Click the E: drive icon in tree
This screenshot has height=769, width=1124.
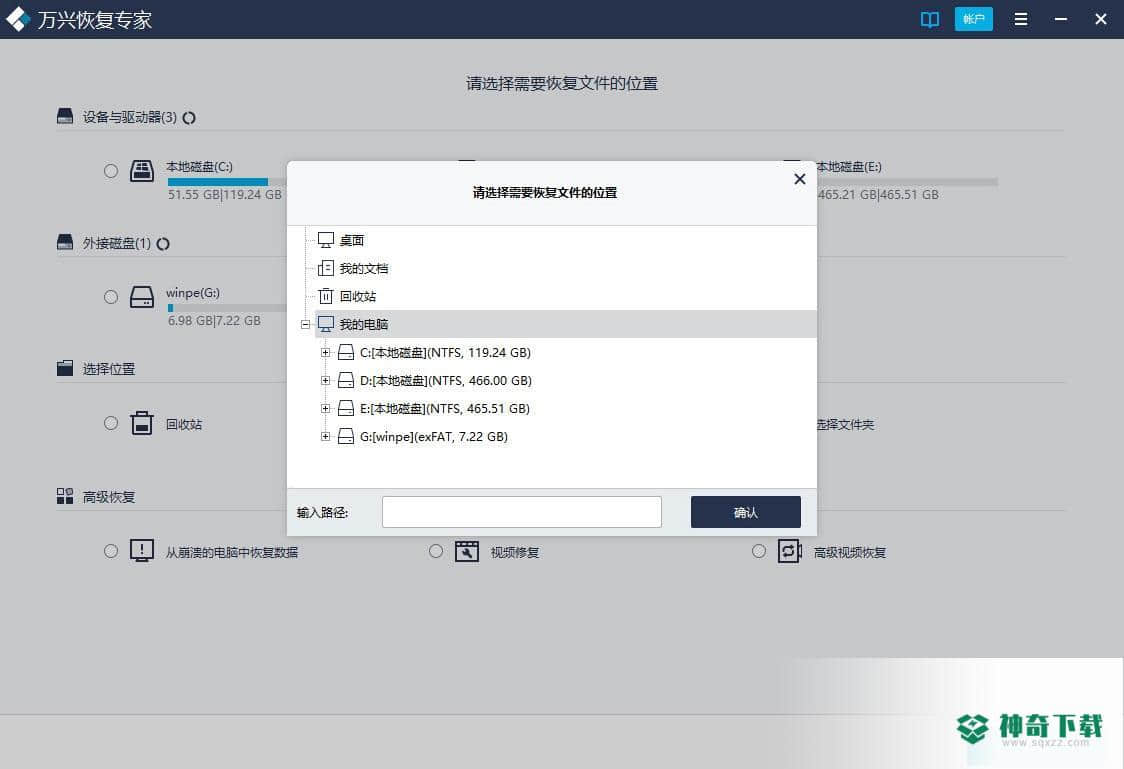(346, 408)
